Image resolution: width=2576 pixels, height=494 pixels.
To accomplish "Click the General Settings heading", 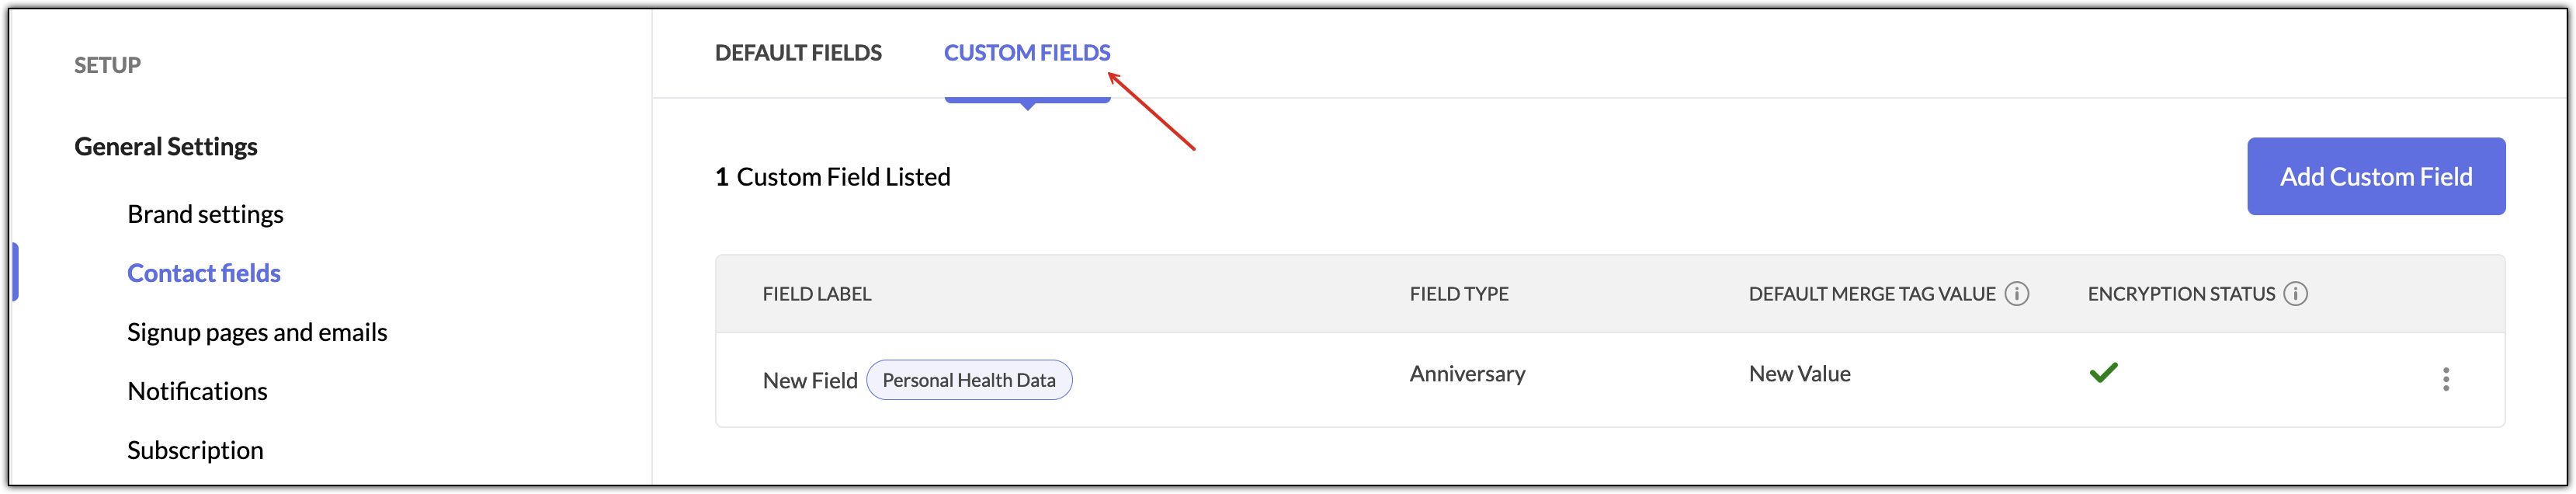I will pyautogui.click(x=166, y=147).
